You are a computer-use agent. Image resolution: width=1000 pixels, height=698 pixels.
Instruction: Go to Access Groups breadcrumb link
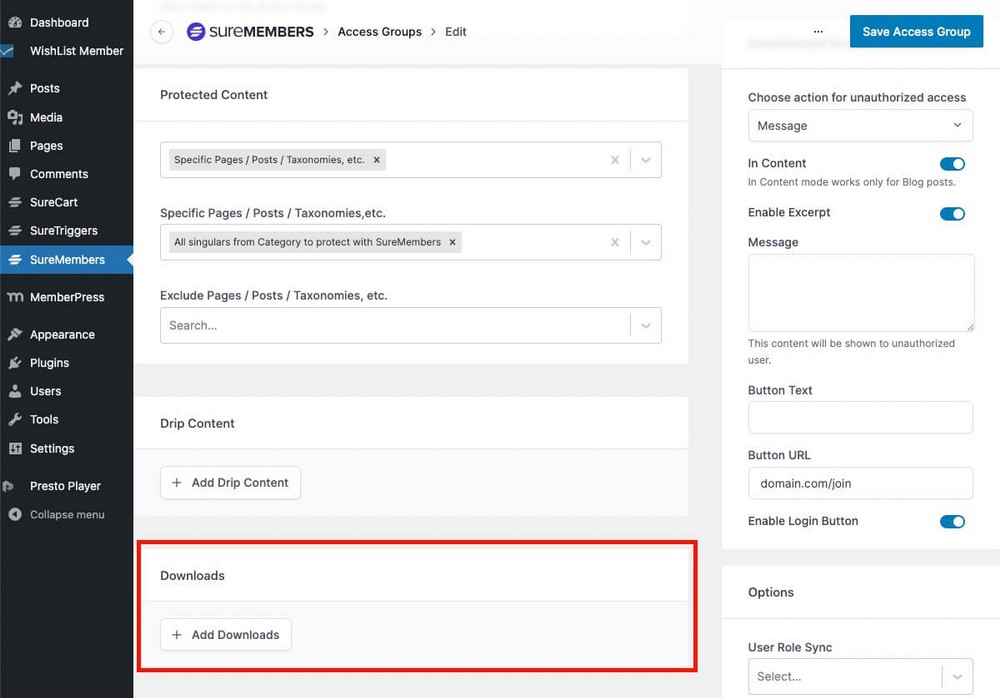click(x=379, y=32)
